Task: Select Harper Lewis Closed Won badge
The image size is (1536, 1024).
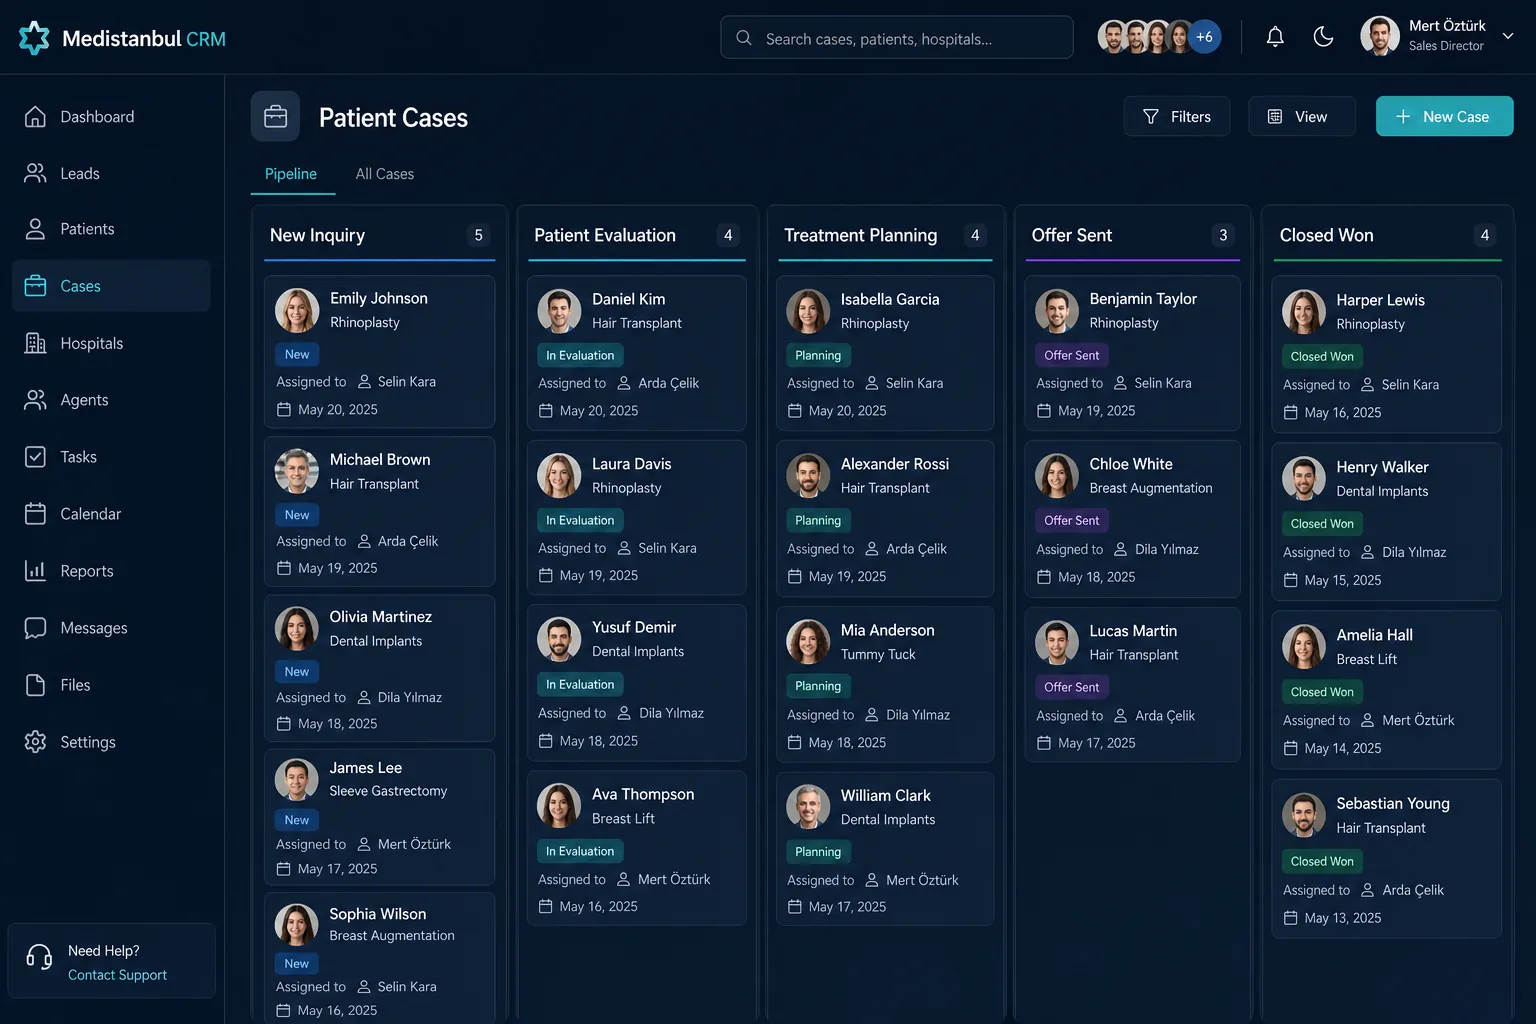Action: (1322, 357)
